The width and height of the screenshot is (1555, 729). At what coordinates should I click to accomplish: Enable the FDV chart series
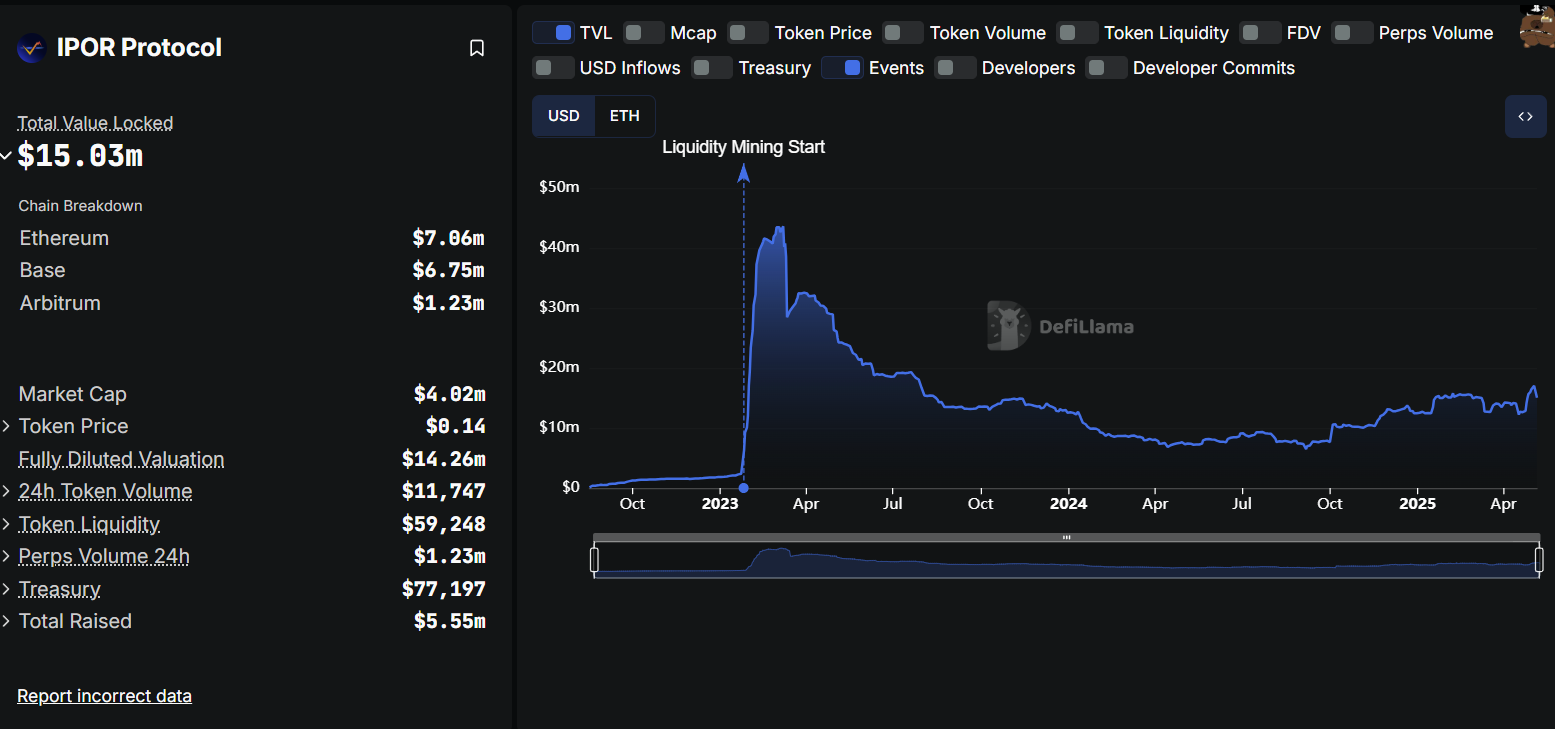[x=1260, y=33]
